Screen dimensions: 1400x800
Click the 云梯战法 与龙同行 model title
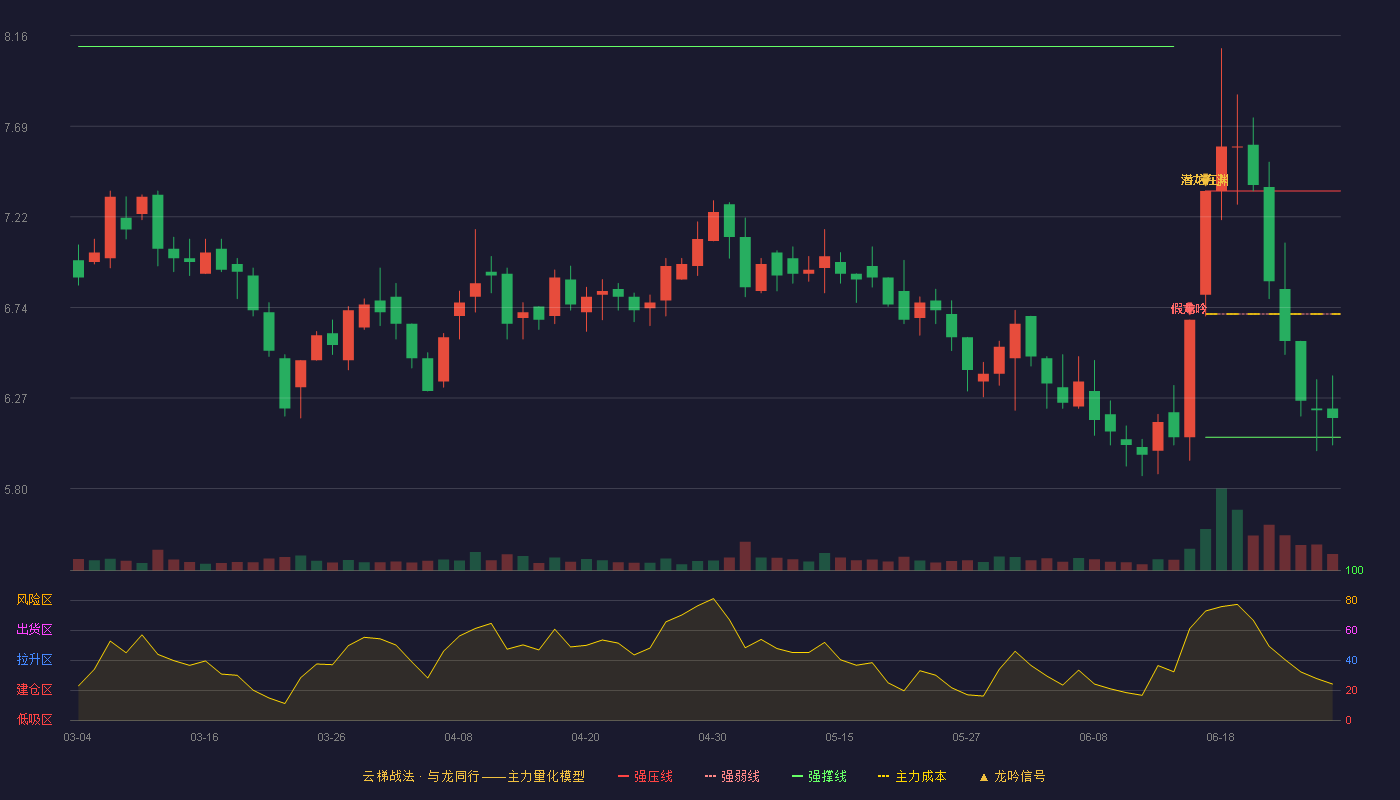(474, 776)
